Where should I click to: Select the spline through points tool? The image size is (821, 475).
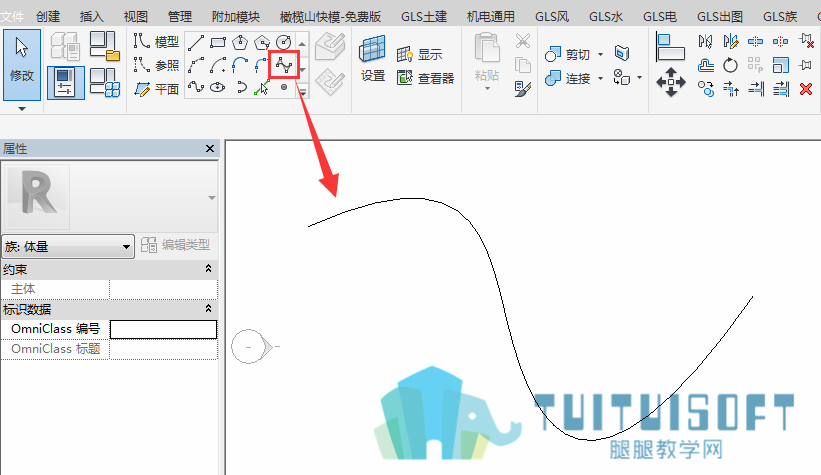click(284, 65)
